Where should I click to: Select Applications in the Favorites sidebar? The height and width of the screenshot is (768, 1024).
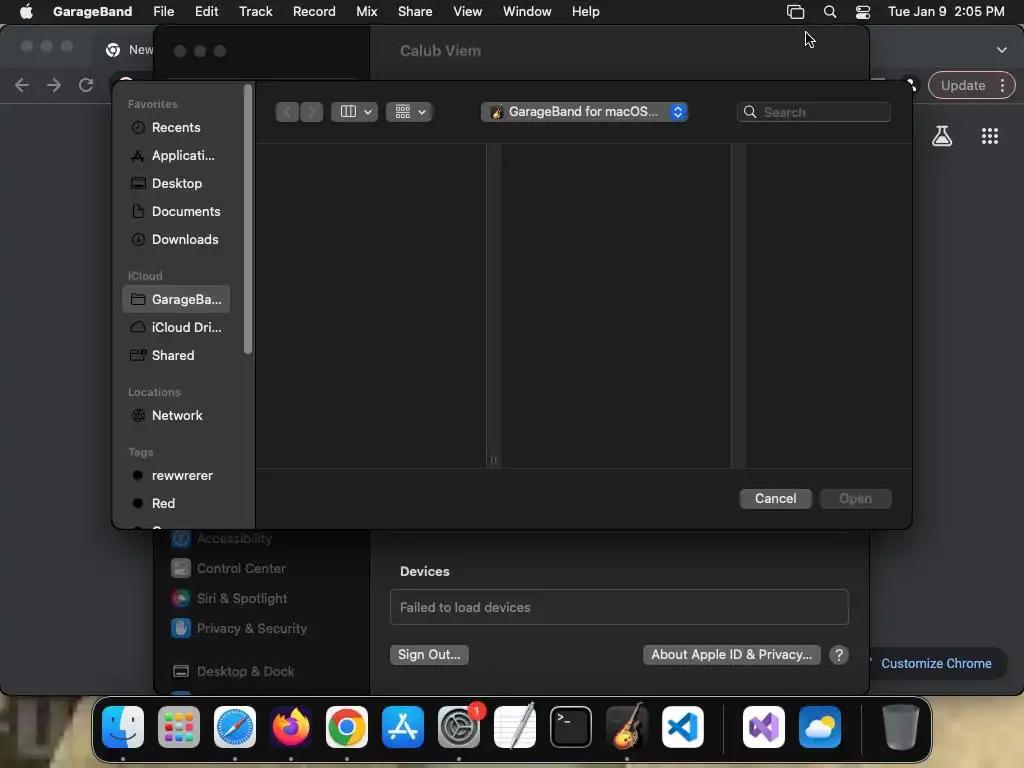click(175, 155)
